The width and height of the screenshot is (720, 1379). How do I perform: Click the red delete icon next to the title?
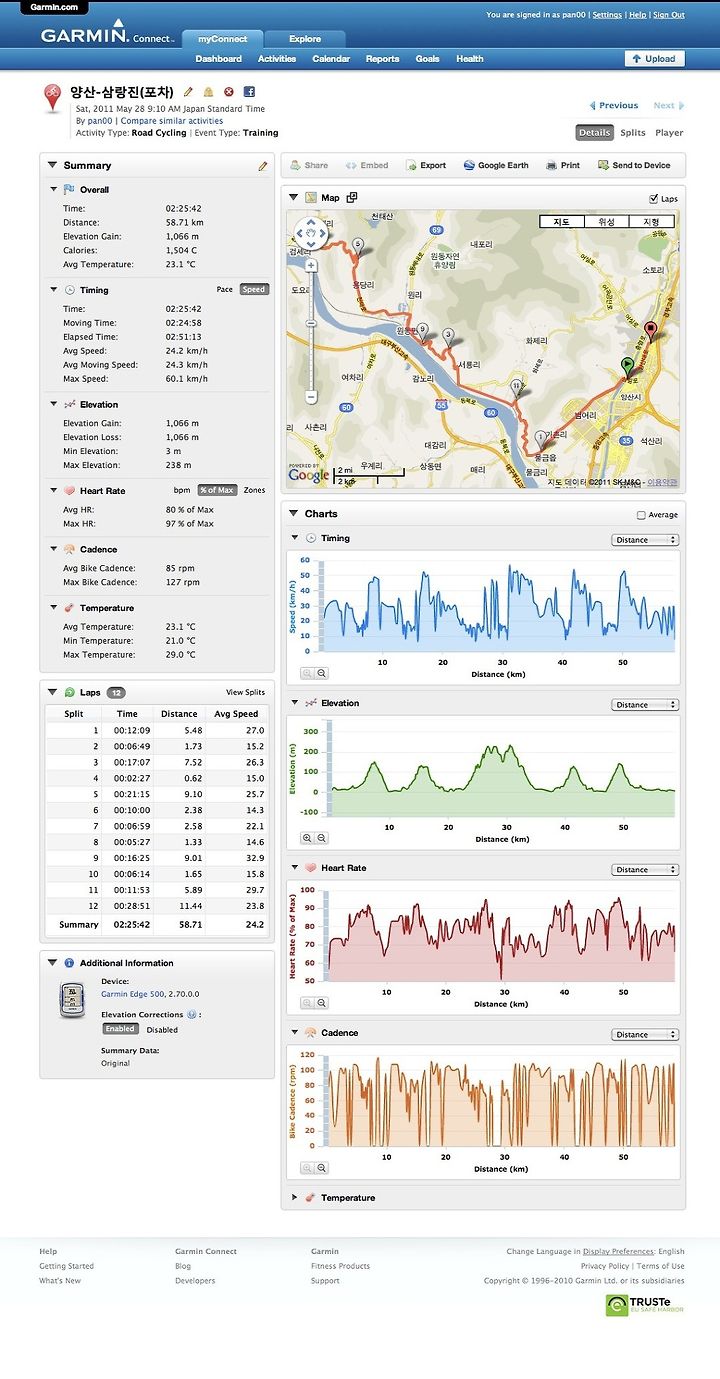pos(229,92)
